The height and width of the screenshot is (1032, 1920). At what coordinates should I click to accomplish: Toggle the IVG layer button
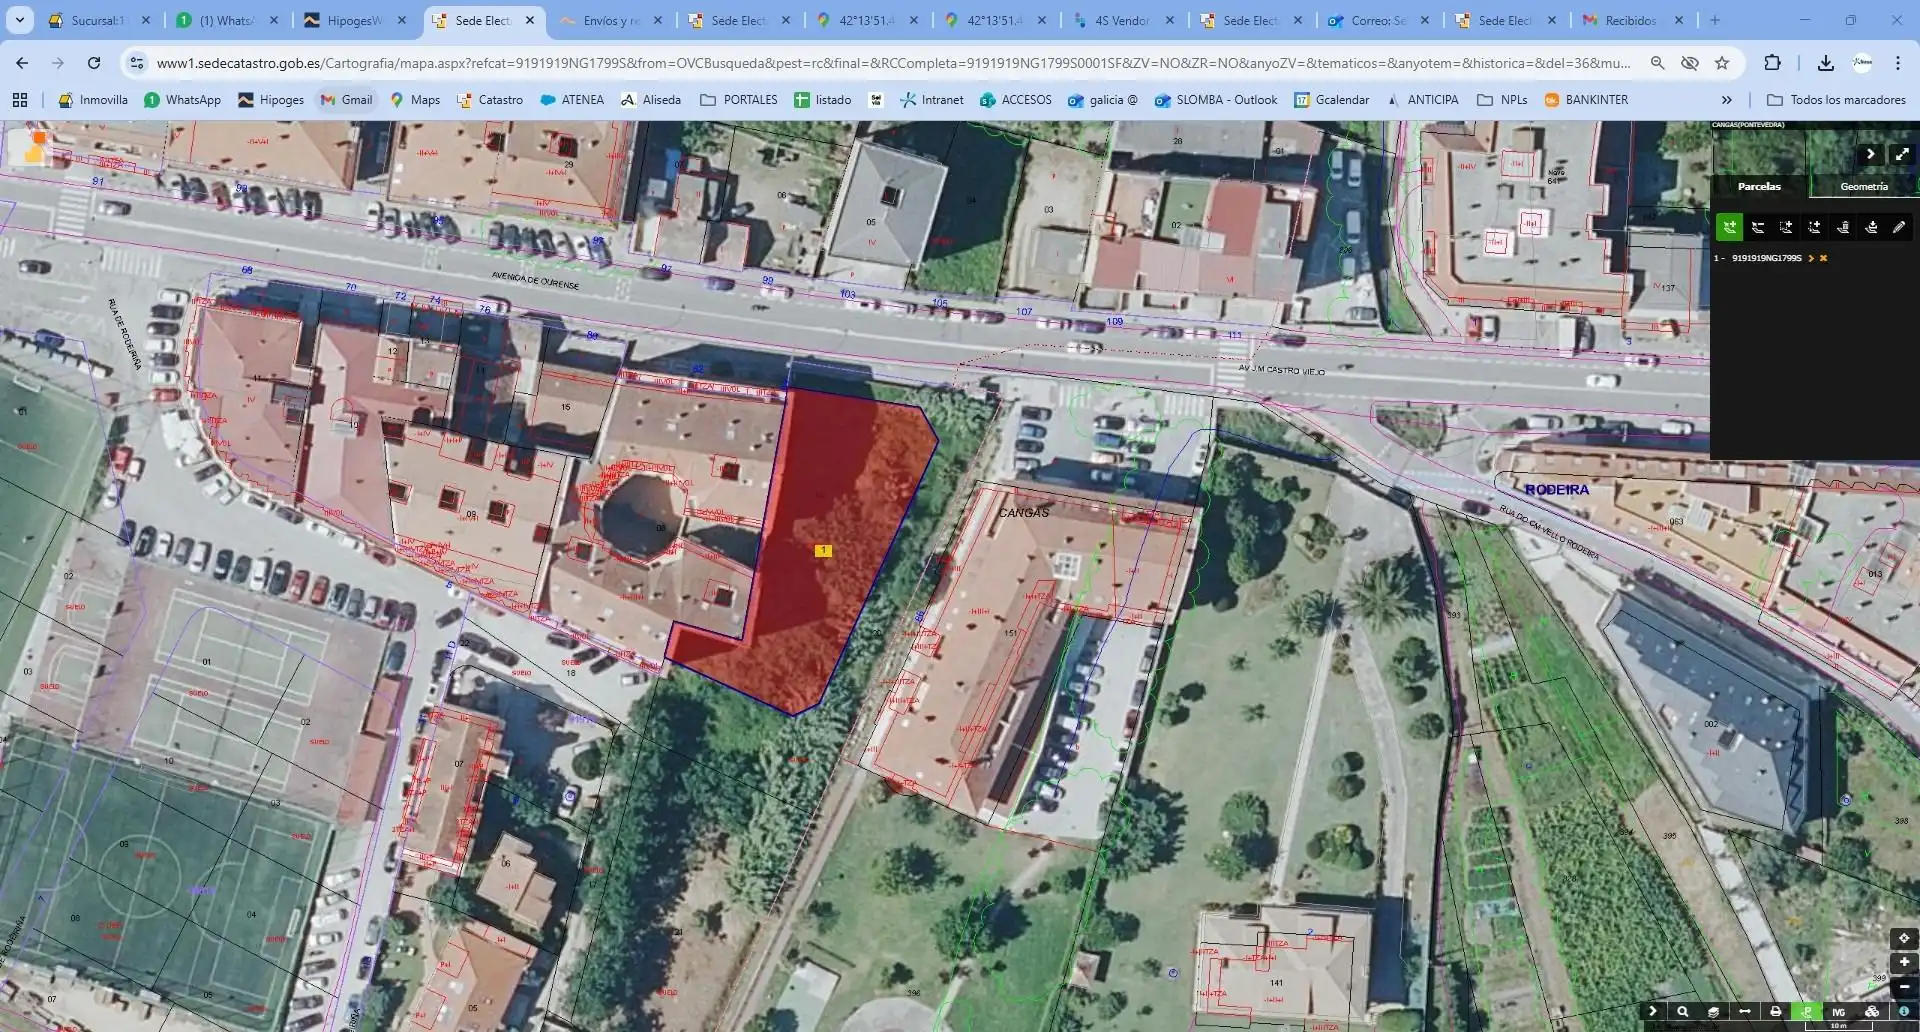pos(1838,1012)
